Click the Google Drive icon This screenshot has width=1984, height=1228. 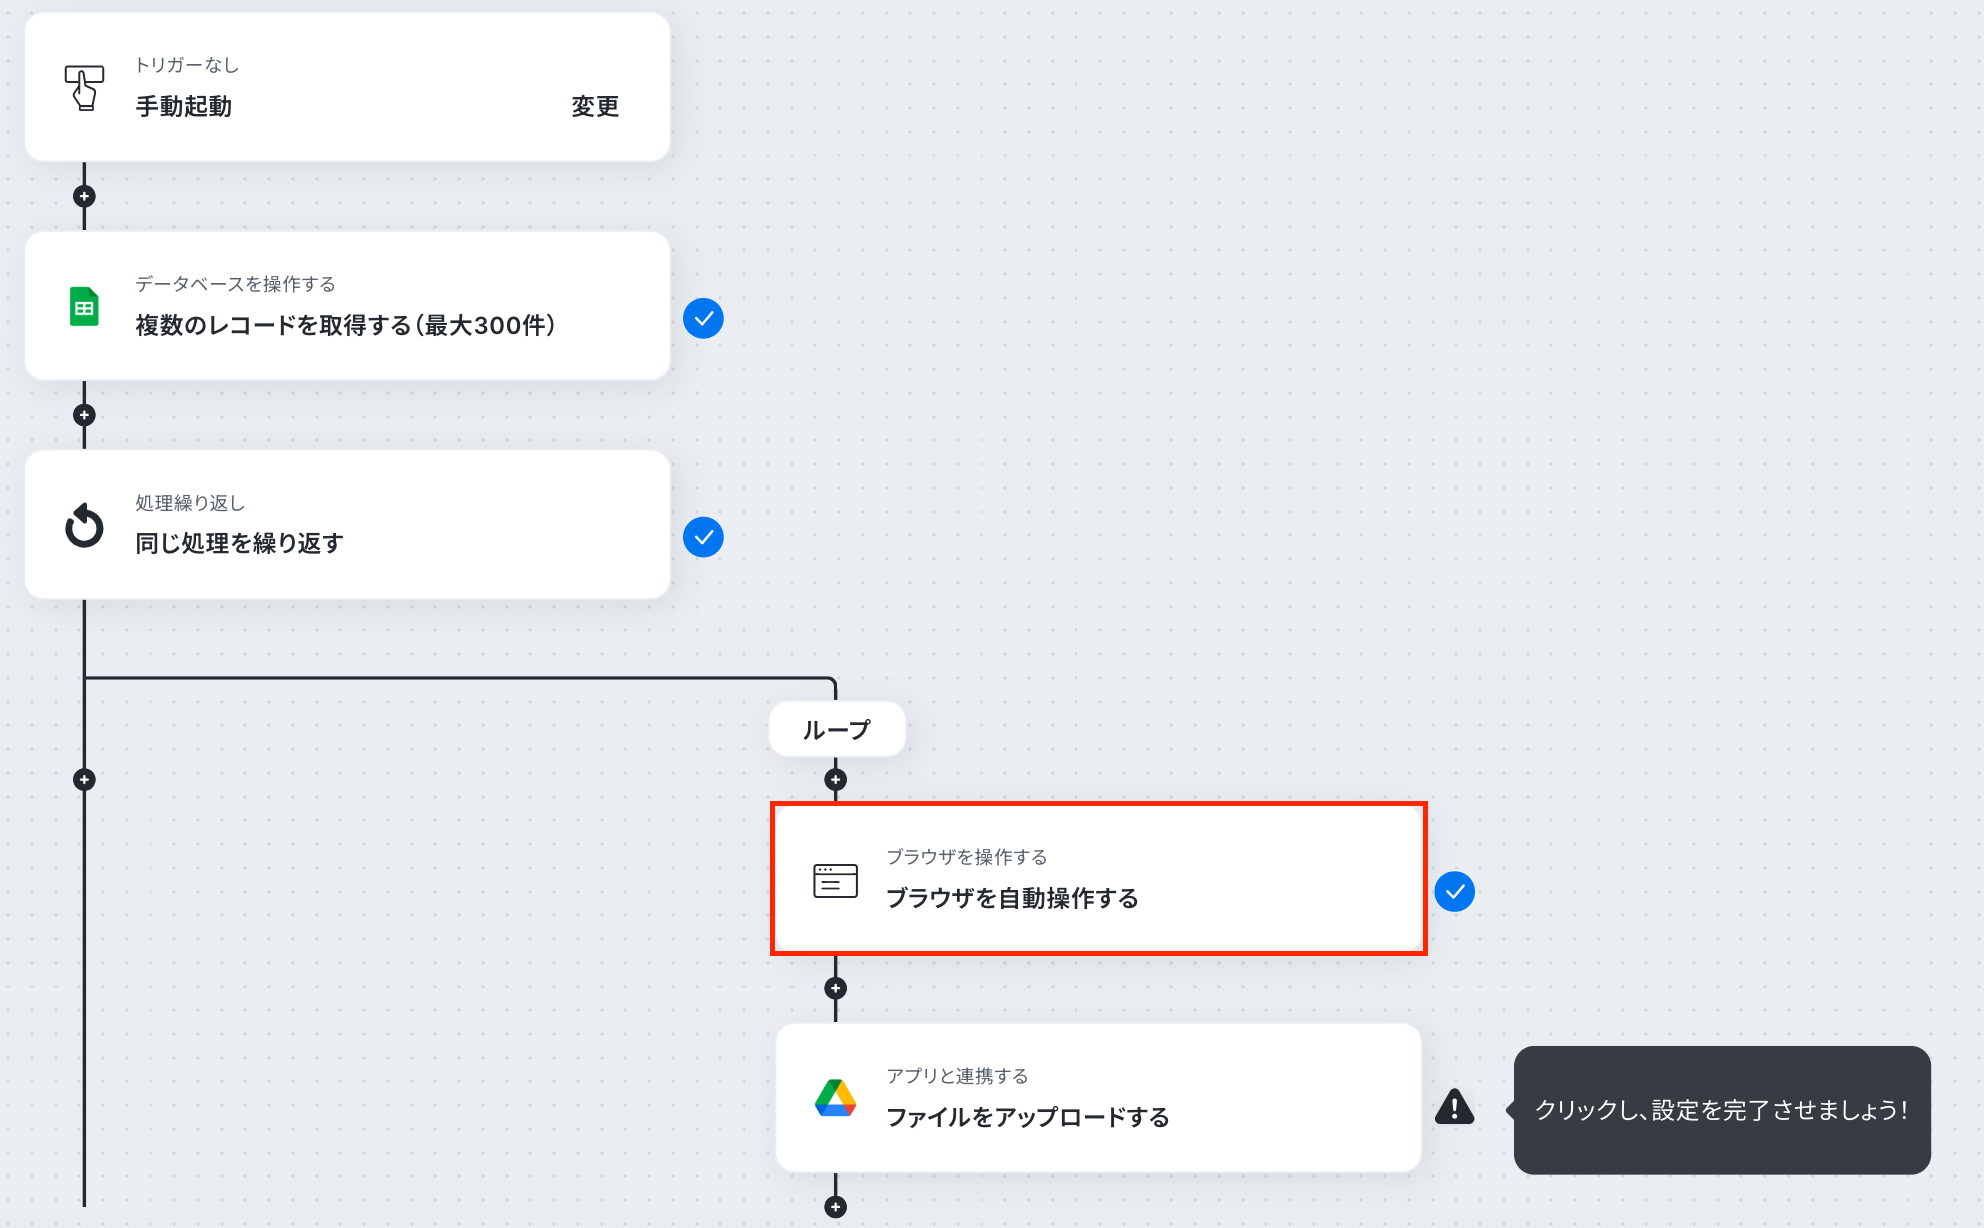pyautogui.click(x=835, y=1098)
